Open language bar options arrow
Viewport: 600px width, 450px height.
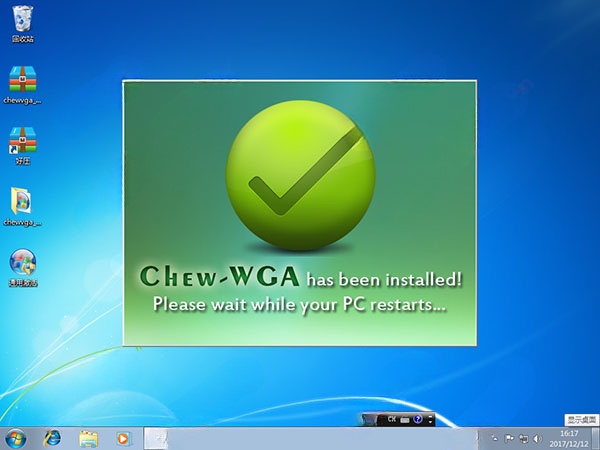[x=430, y=420]
